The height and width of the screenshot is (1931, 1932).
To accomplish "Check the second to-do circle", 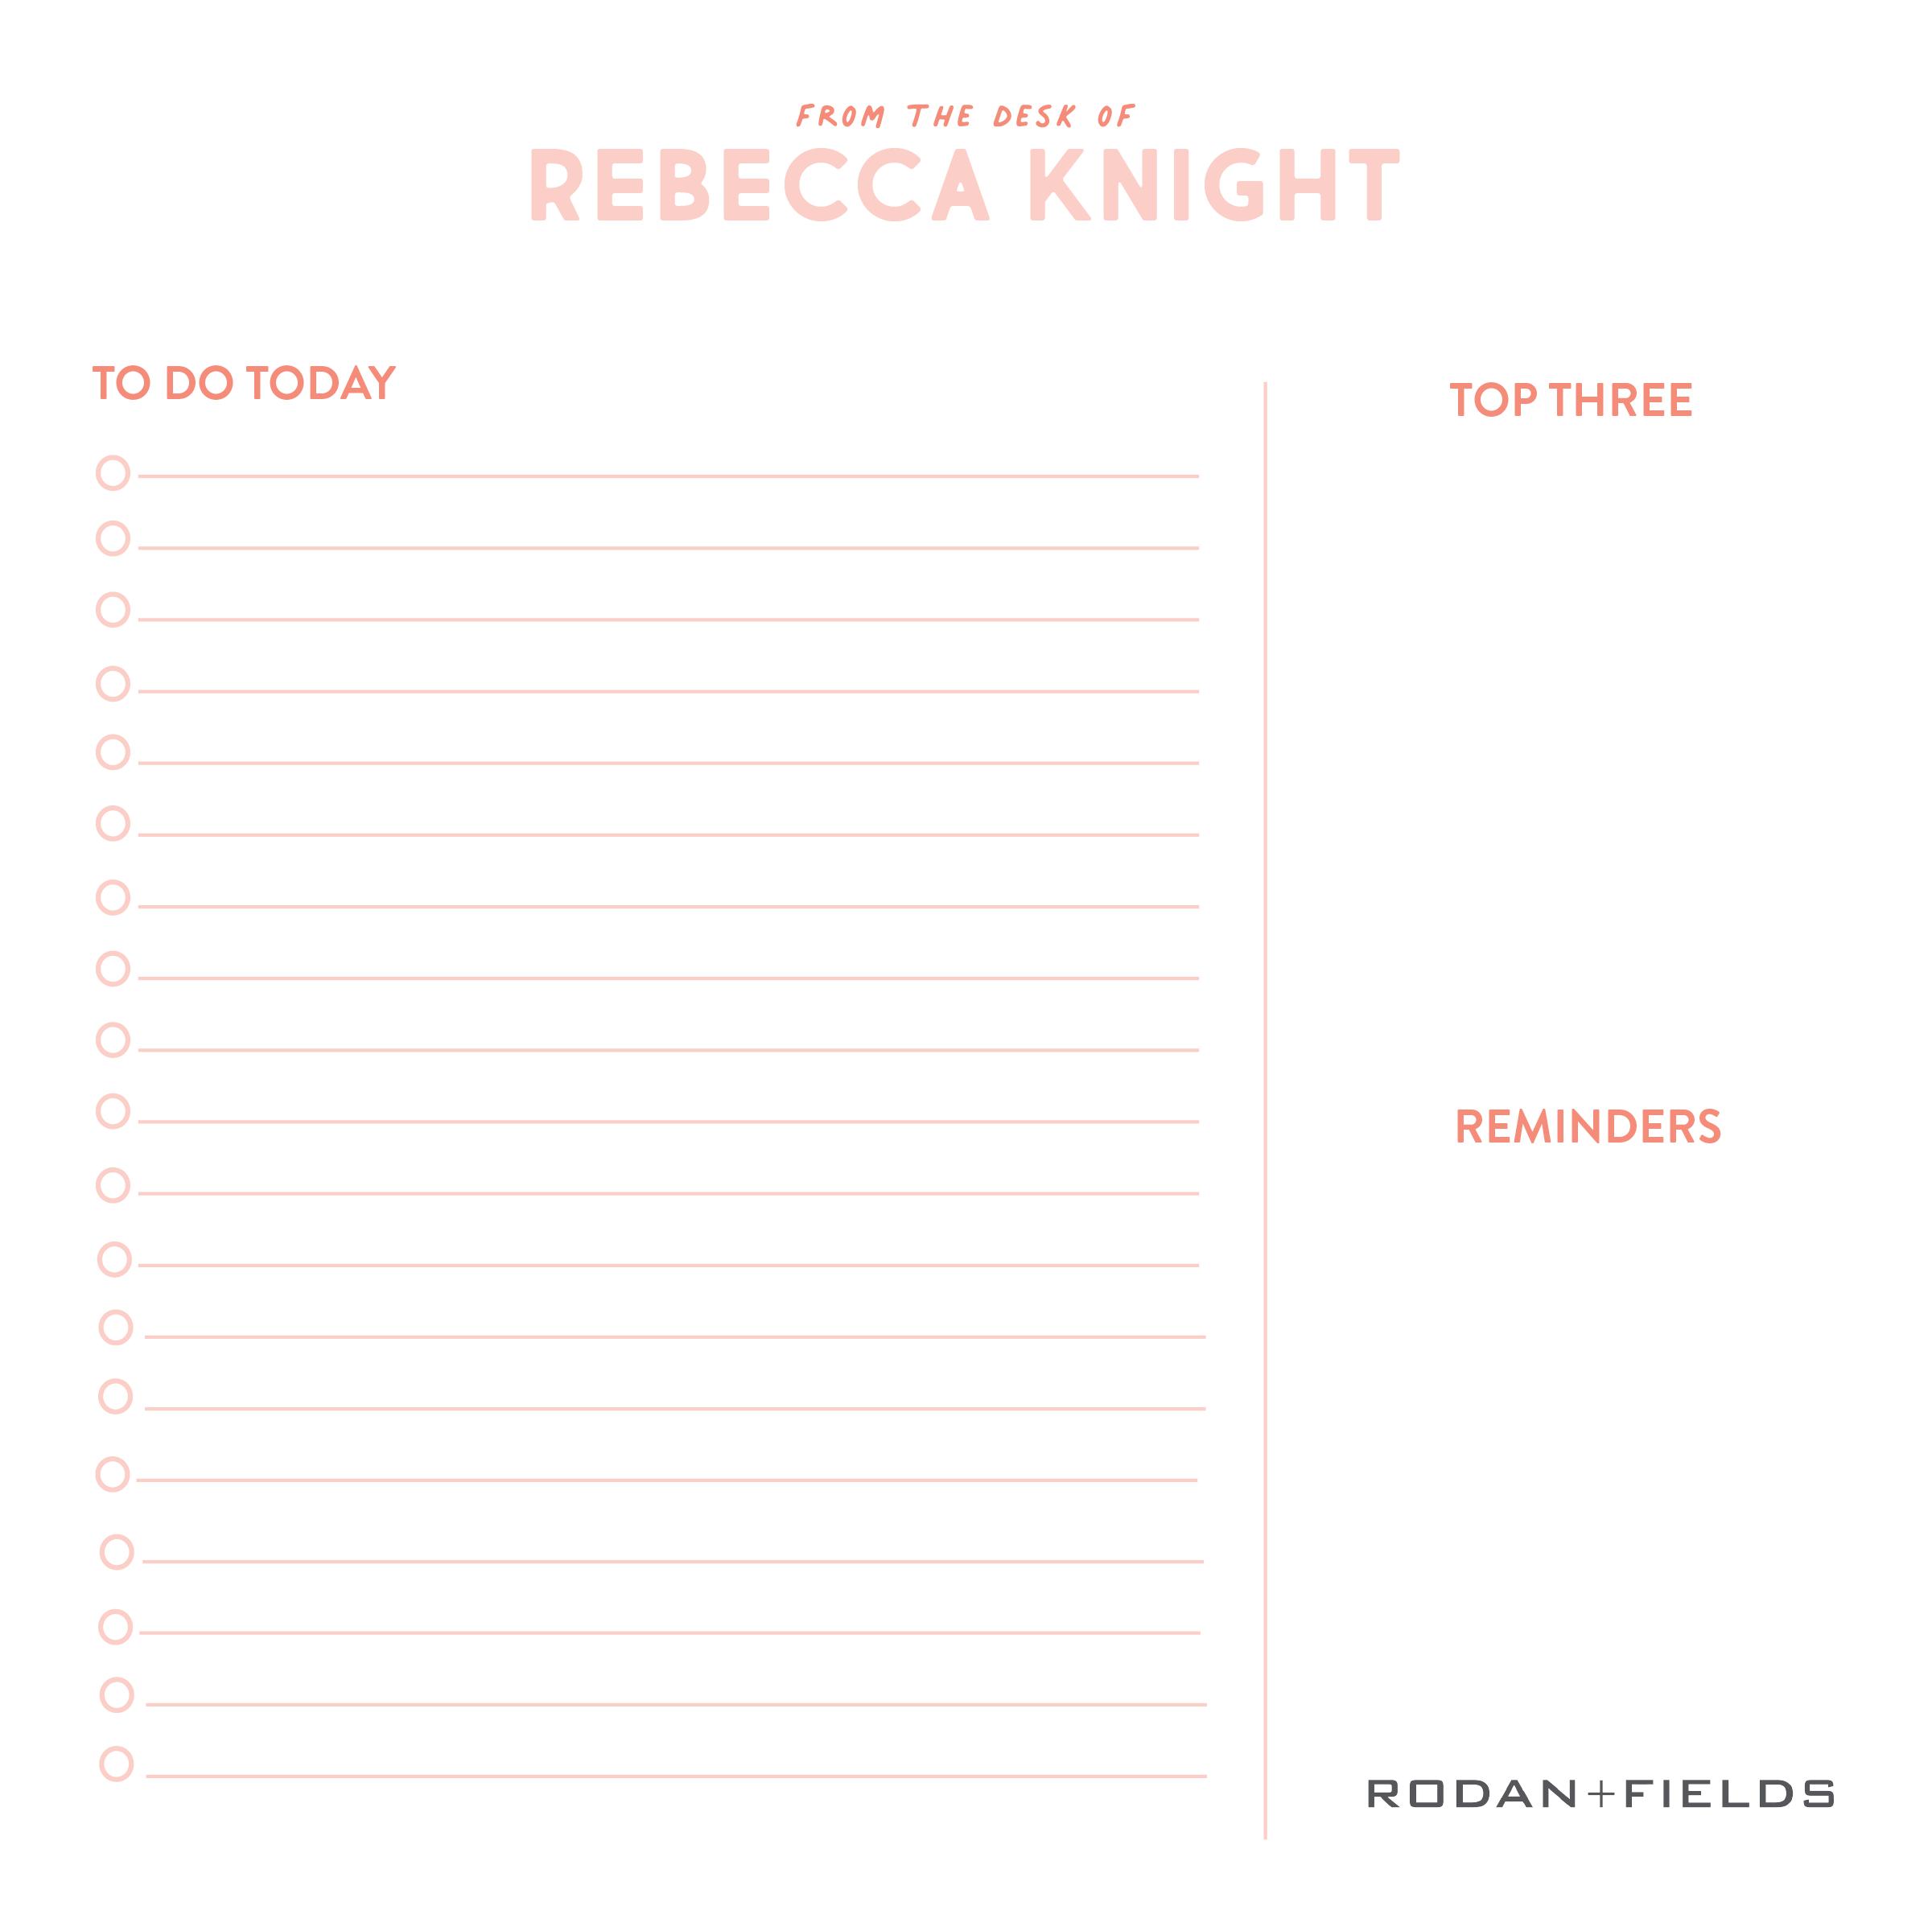I will [x=113, y=538].
